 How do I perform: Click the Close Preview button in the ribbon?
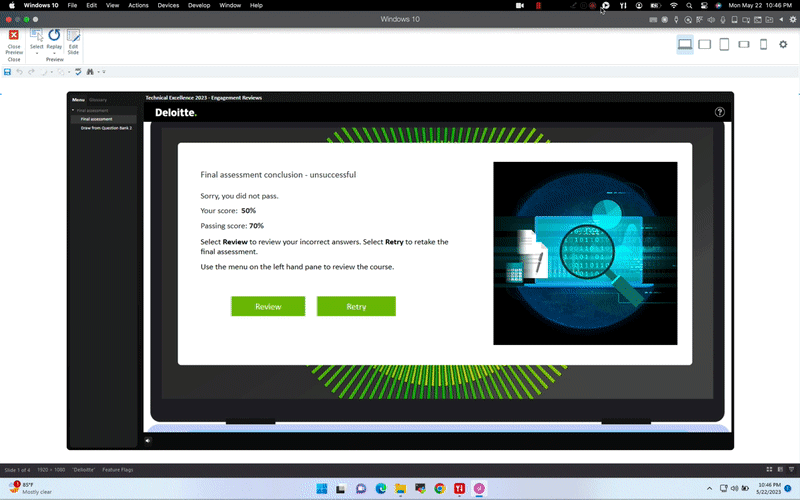(x=14, y=42)
